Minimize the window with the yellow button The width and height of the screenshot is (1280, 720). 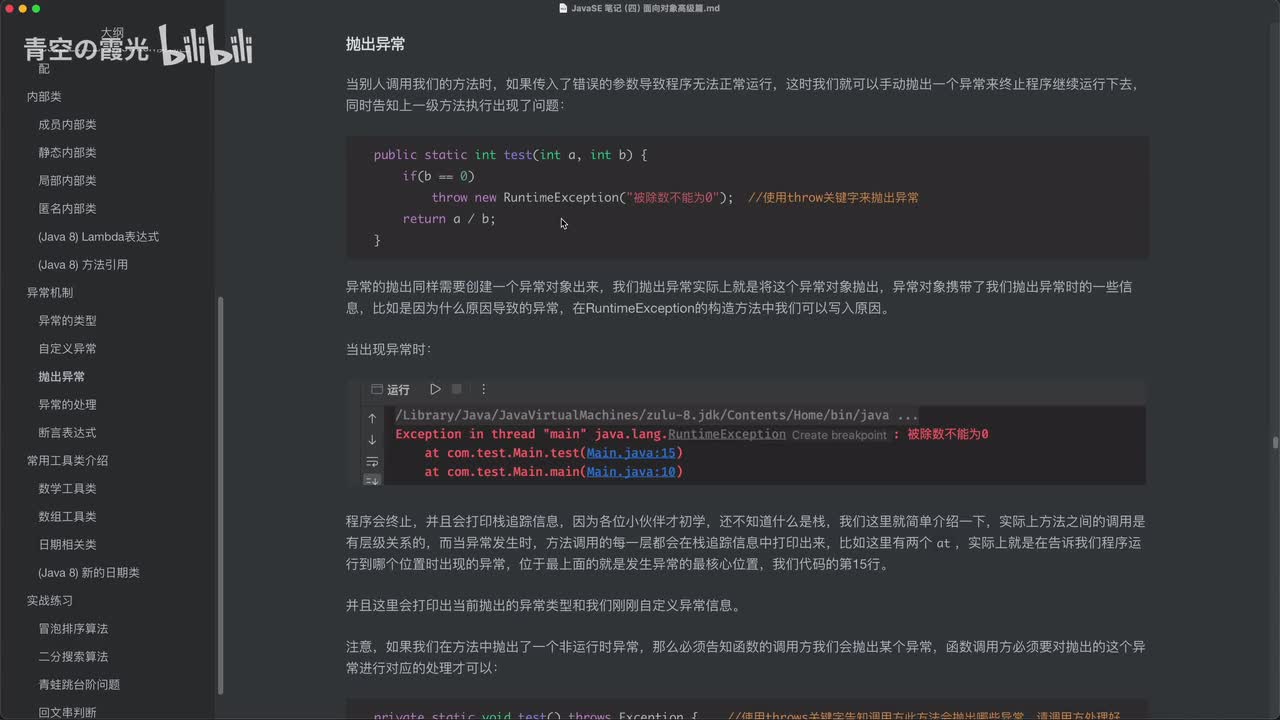click(x=23, y=8)
